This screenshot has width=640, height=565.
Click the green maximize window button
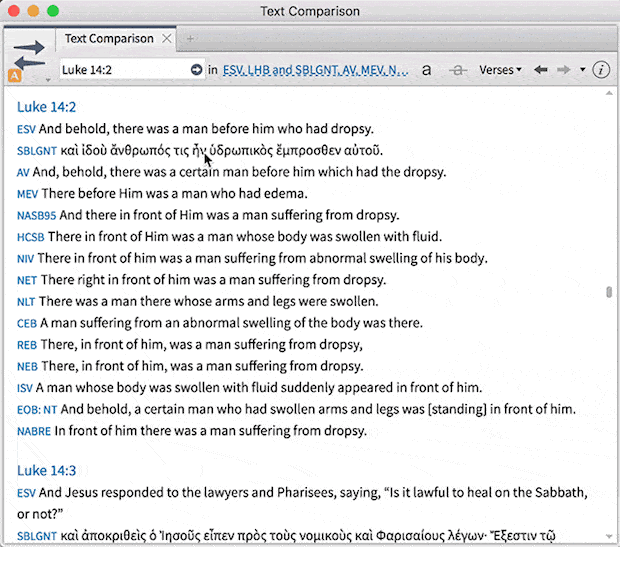[x=53, y=11]
